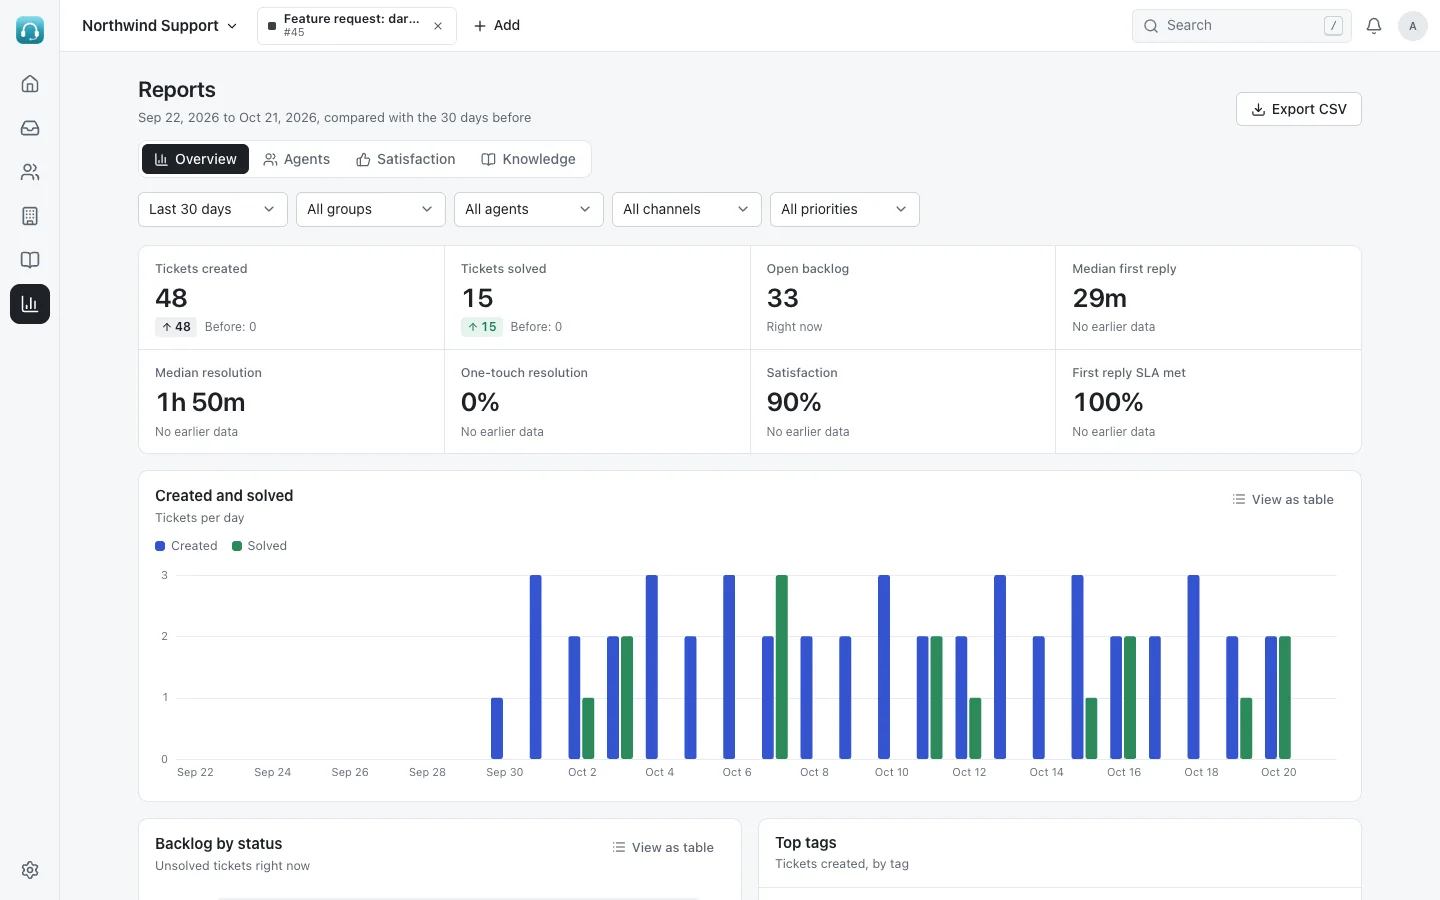
Task: Close the Feature request #45 tab
Action: [438, 26]
